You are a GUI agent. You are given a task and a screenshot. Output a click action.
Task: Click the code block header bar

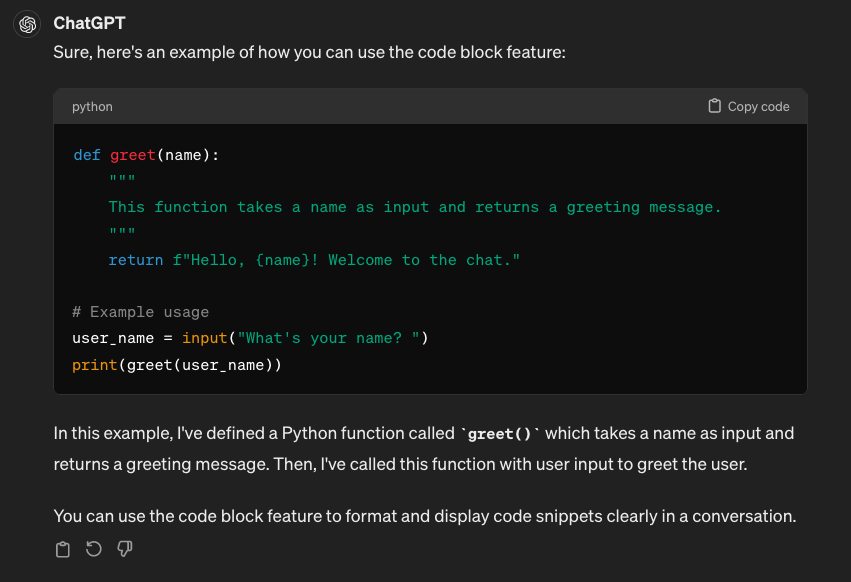click(x=430, y=106)
